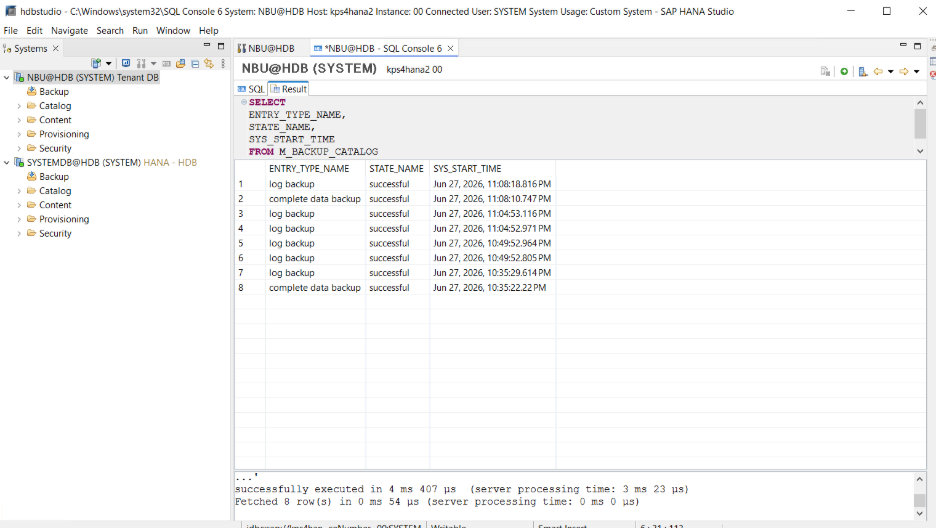Image resolution: width=936 pixels, height=528 pixels.
Task: Open the Edit menu
Action: [x=34, y=30]
